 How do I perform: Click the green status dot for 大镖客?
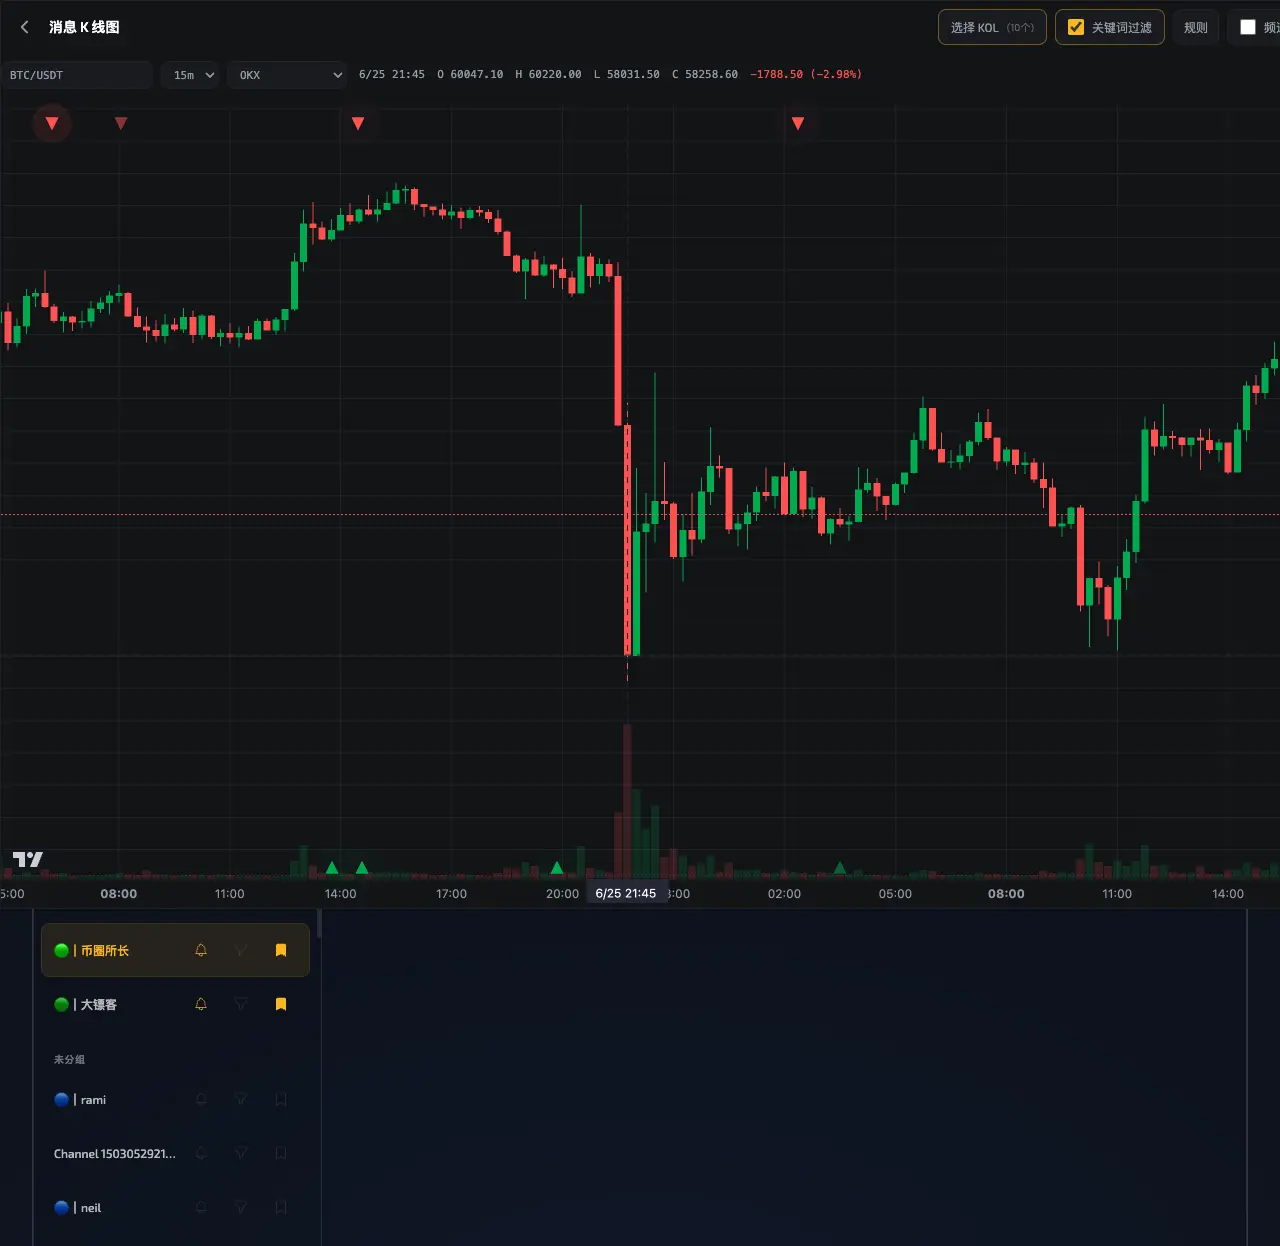(61, 1004)
